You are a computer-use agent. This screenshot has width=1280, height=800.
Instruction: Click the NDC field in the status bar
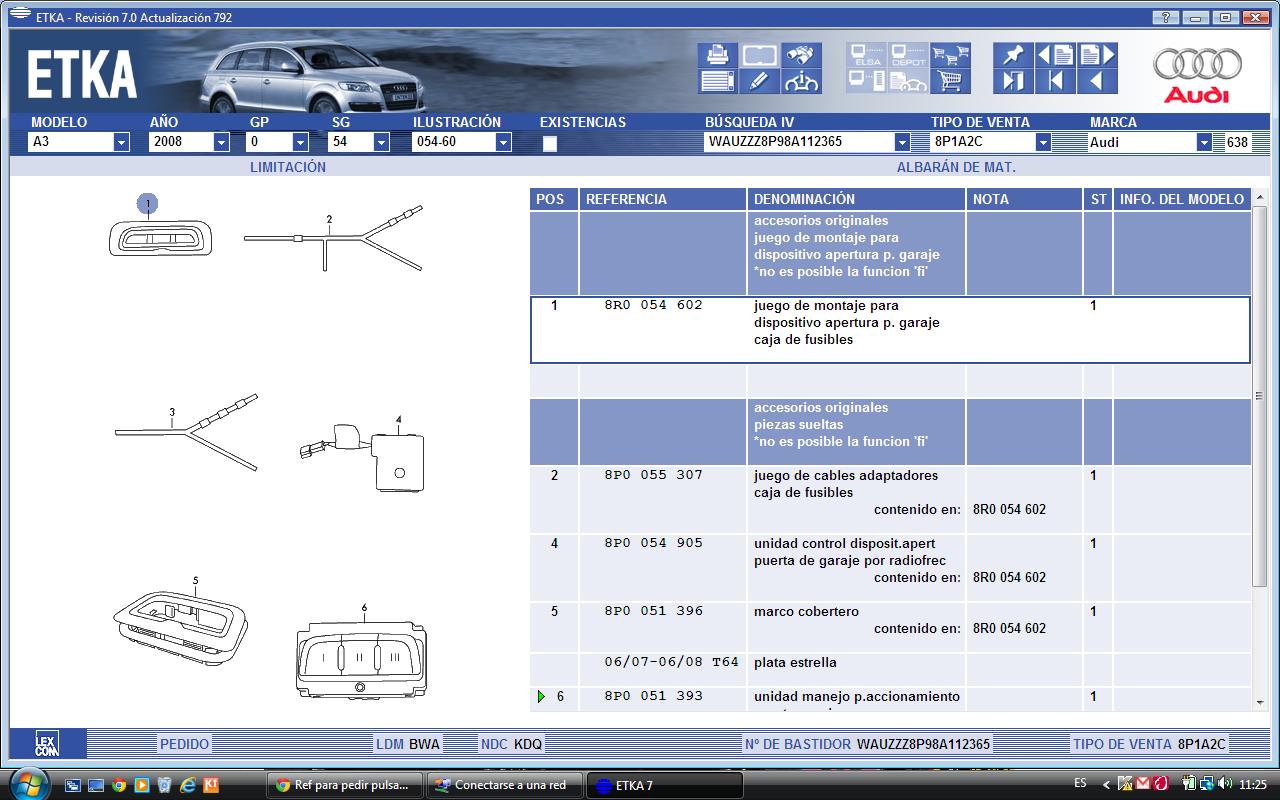point(512,744)
